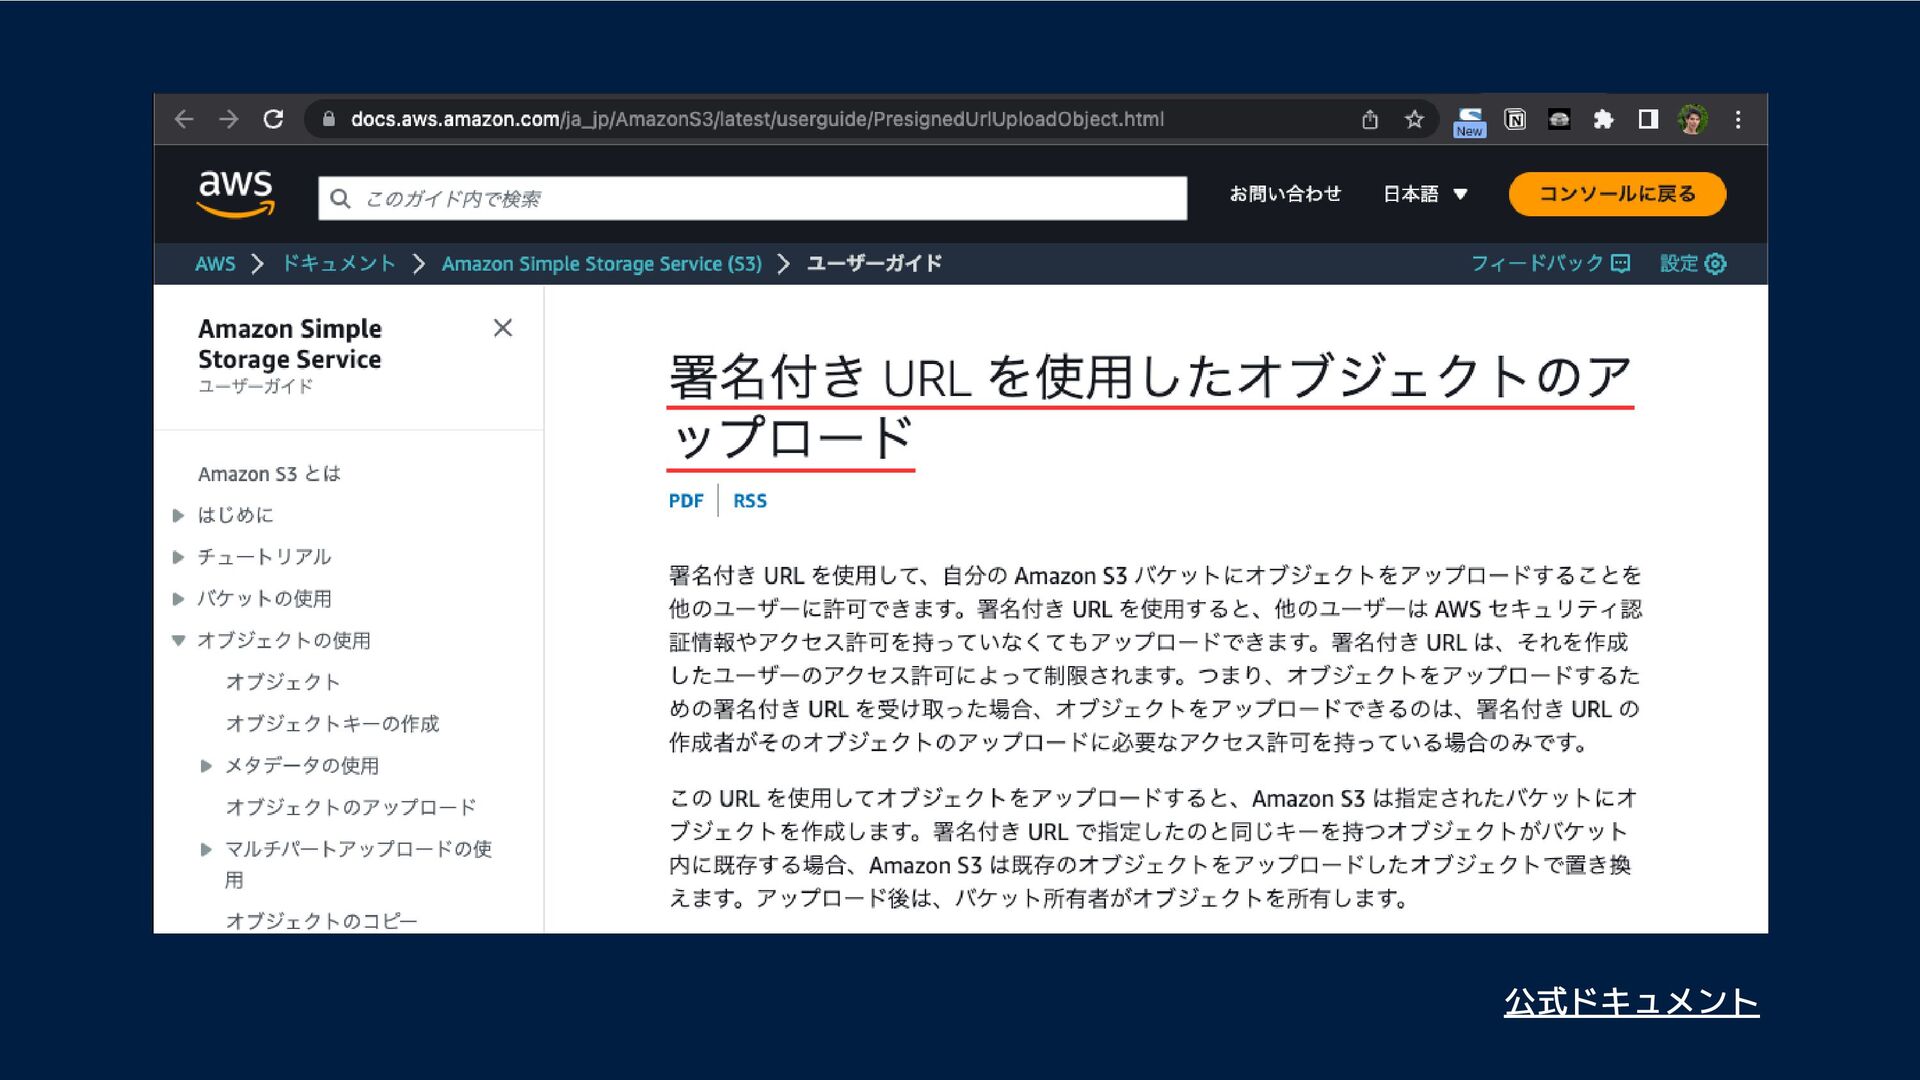Toggle the browser side panel icon

point(1648,119)
